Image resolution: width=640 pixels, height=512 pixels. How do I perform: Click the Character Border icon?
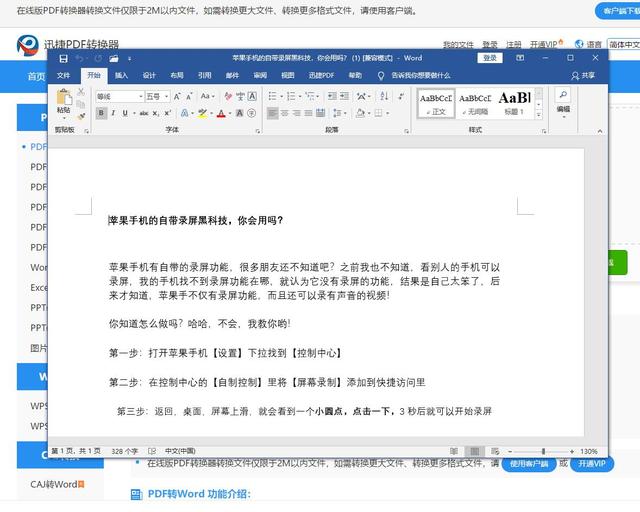coord(252,96)
